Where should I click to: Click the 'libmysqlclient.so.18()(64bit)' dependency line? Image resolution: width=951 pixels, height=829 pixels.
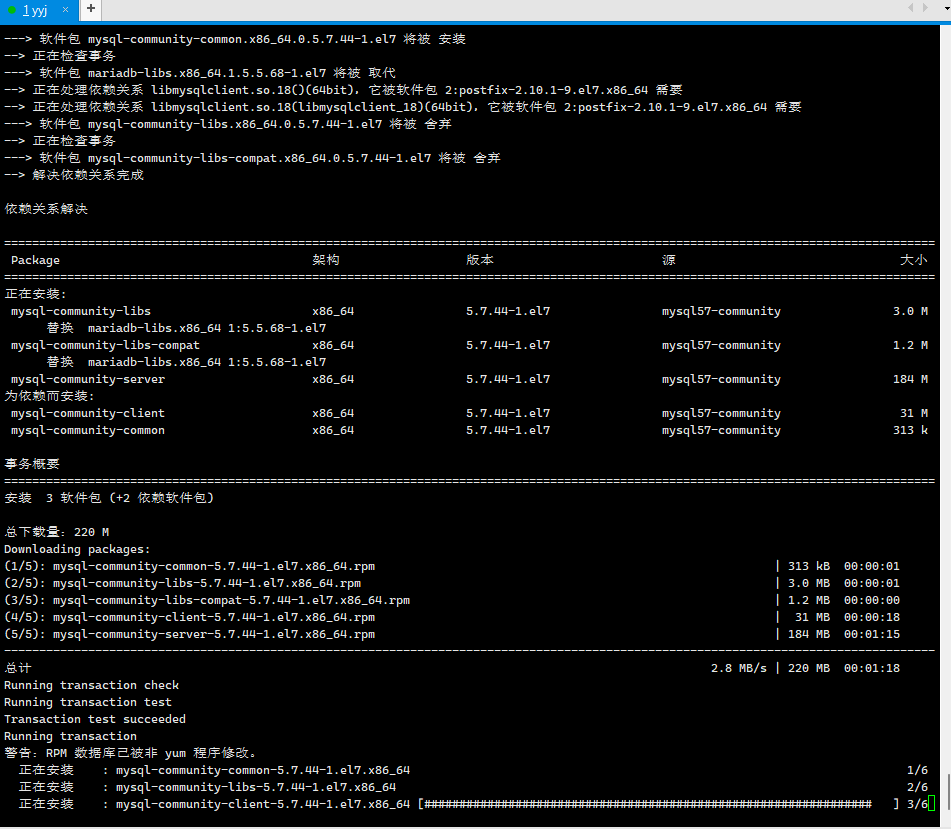tap(343, 90)
